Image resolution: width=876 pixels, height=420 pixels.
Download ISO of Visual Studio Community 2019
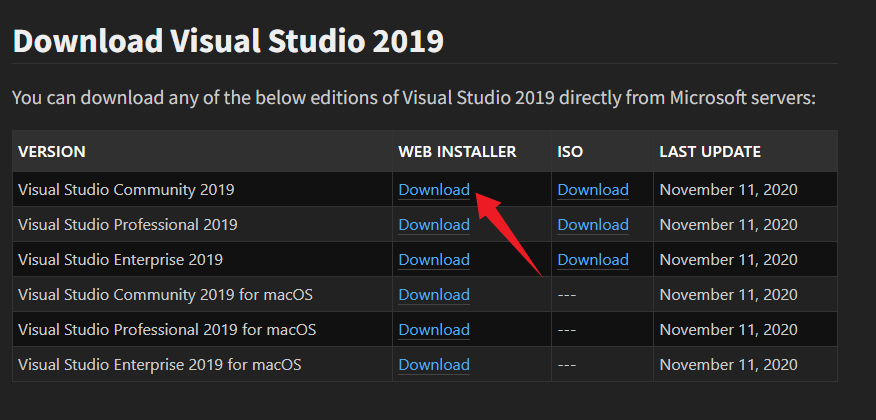[x=593, y=190]
